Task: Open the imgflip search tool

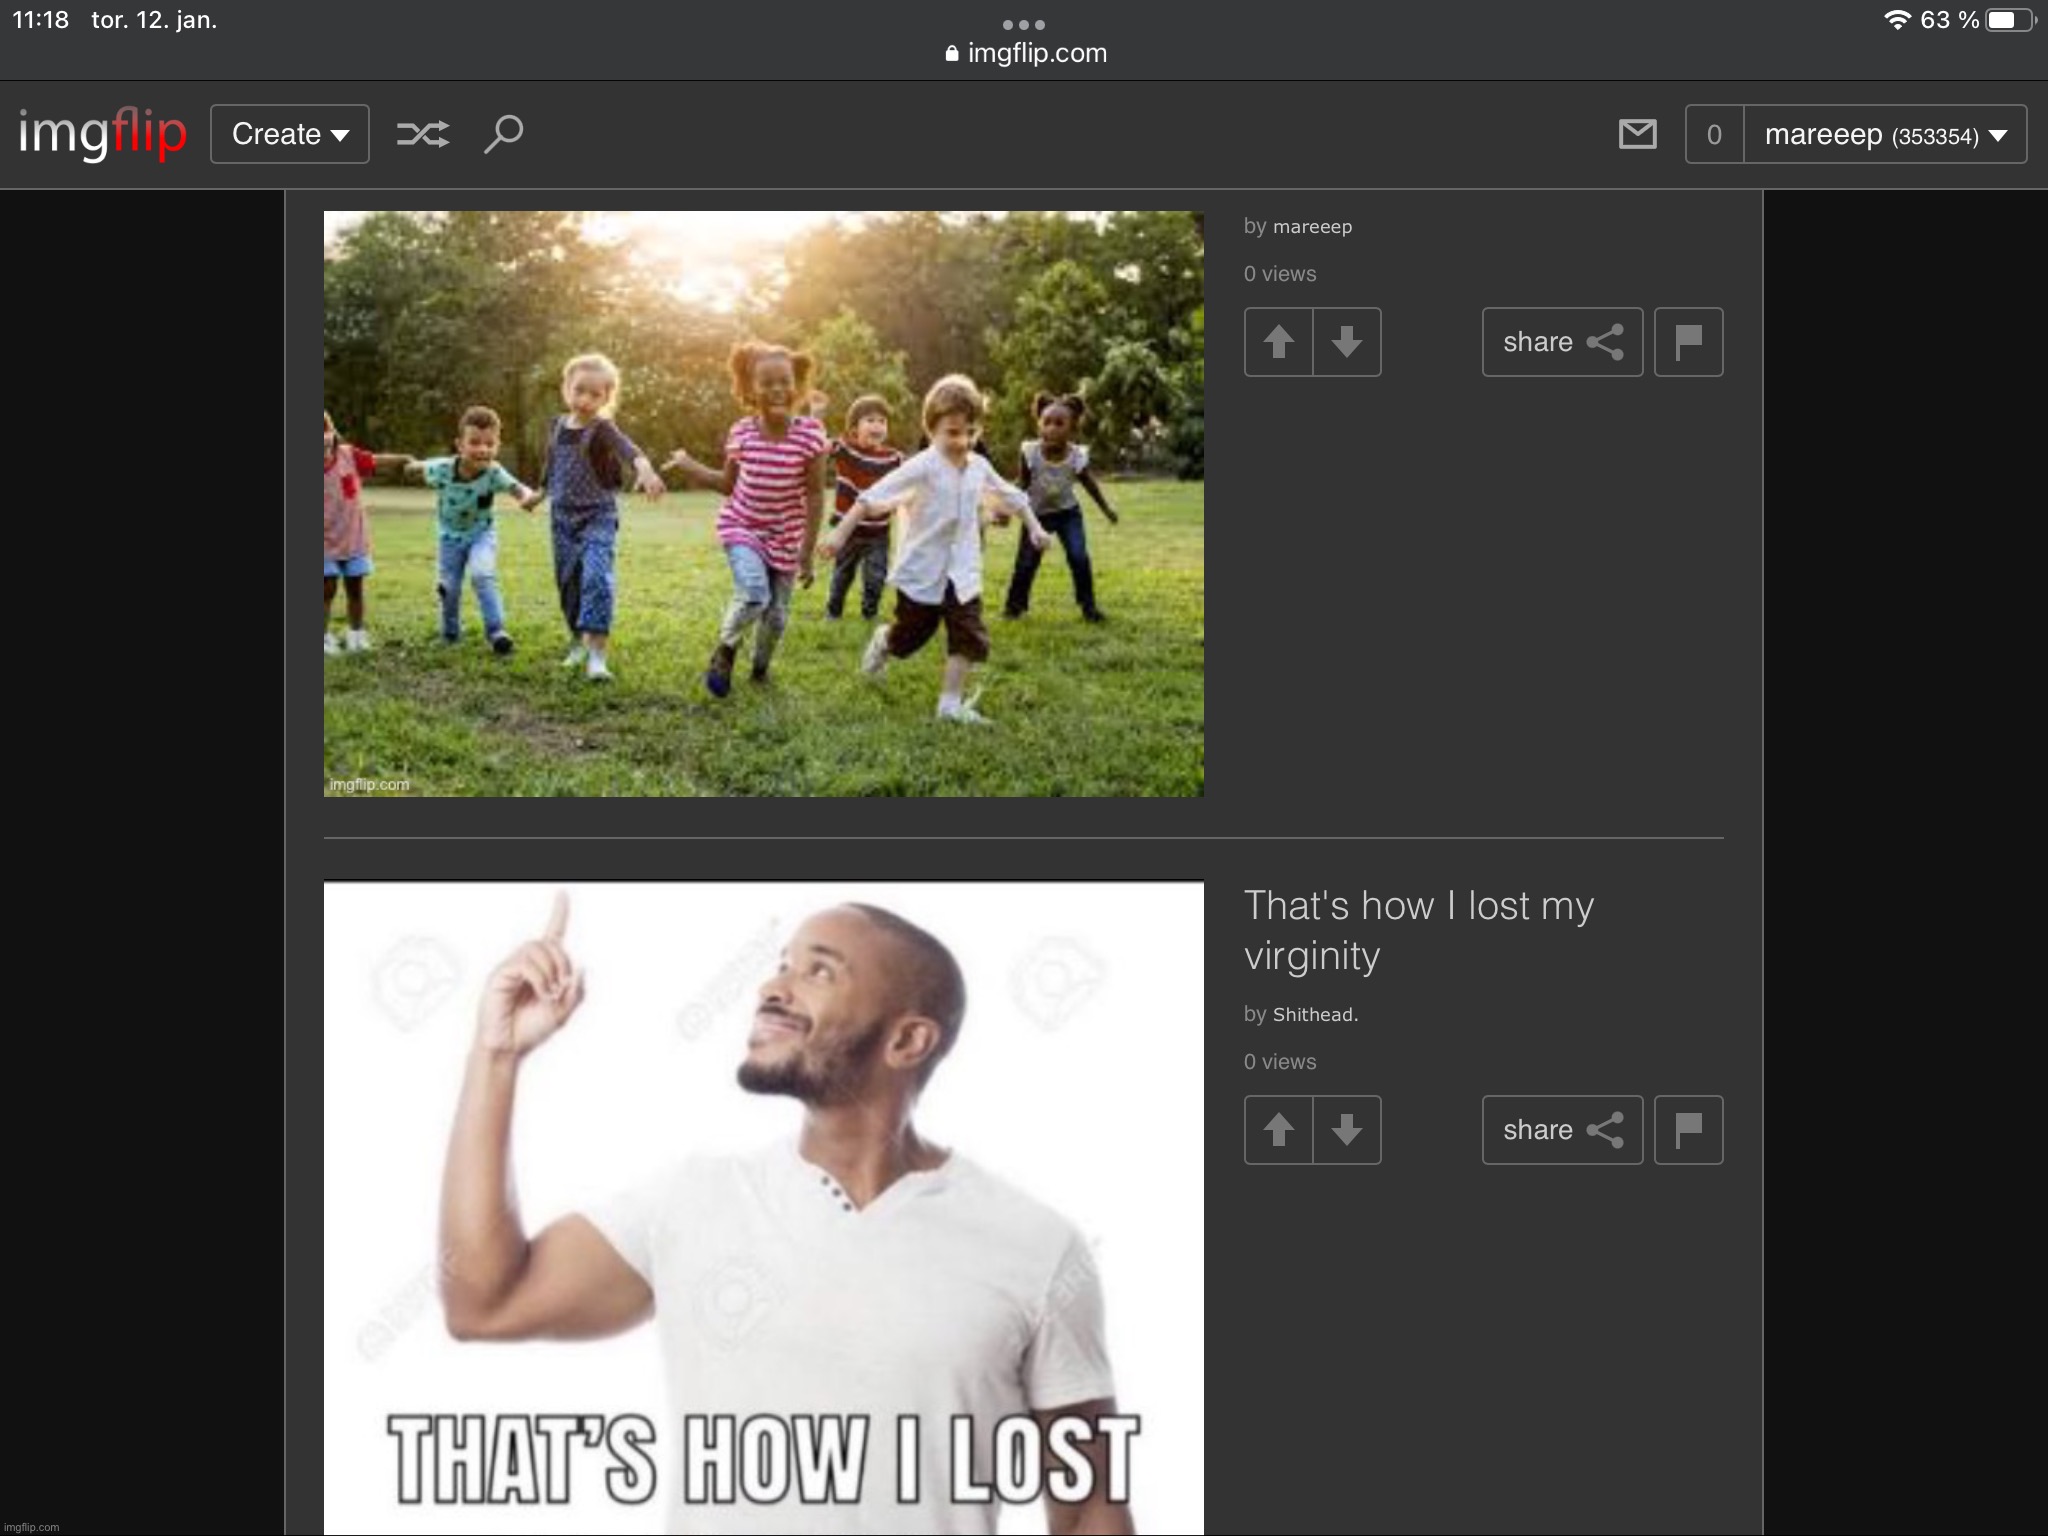Action: 504,133
